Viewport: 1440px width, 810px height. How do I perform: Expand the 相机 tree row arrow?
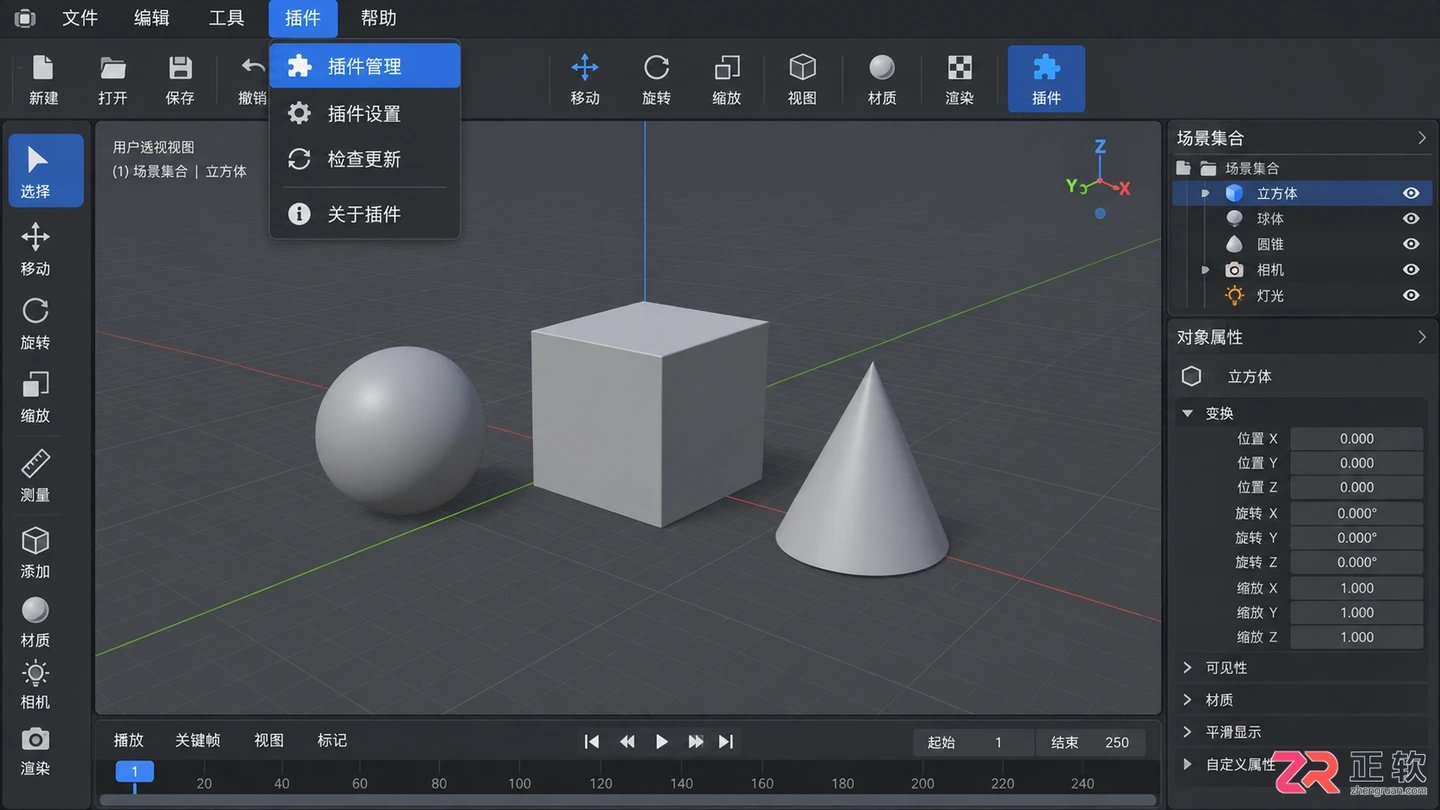tap(1205, 270)
